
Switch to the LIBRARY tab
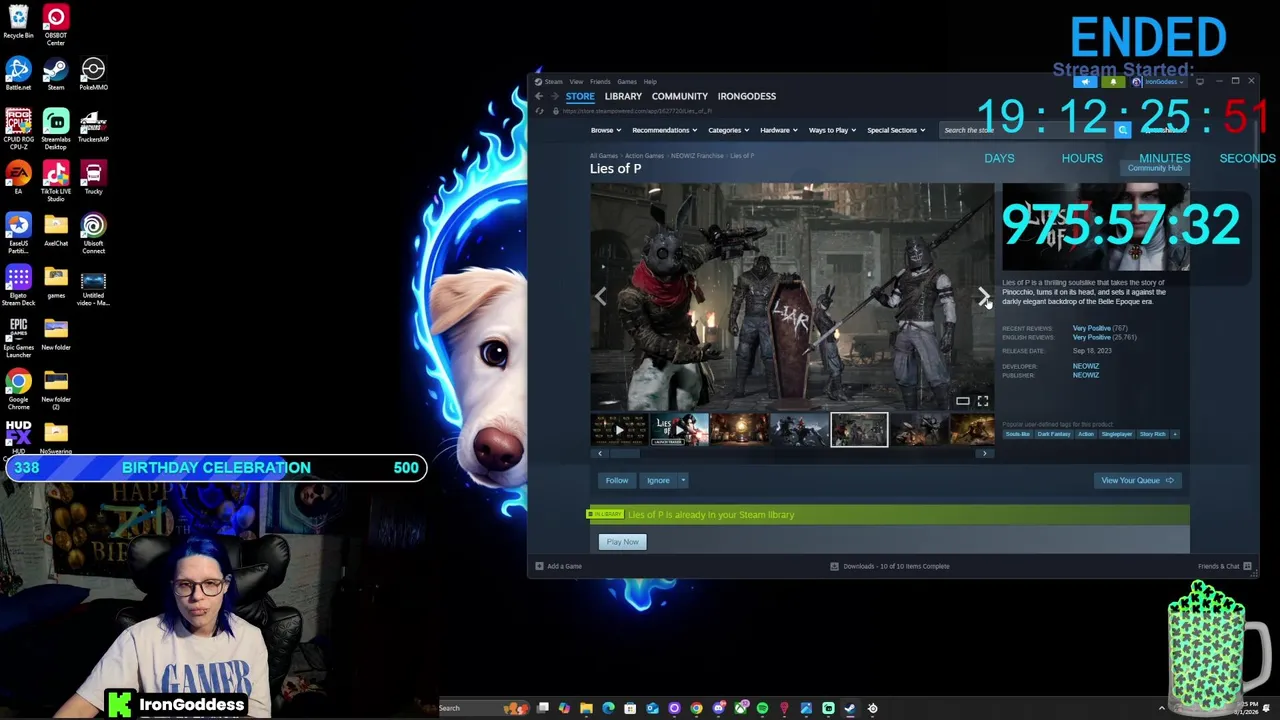click(x=623, y=96)
